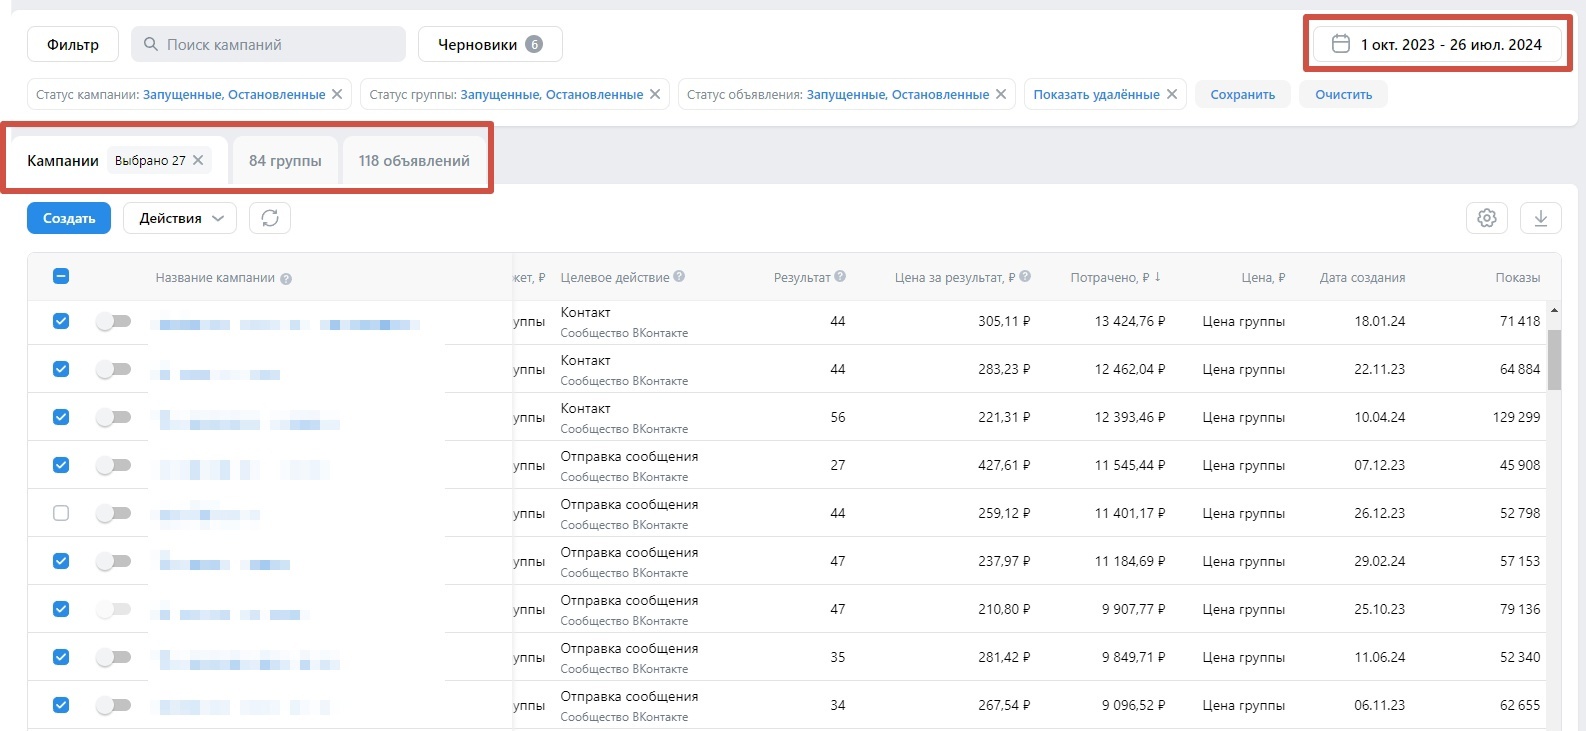Image resolution: width=1586 pixels, height=731 pixels.
Task: Click 'Дата создания' column header
Action: tap(1362, 277)
